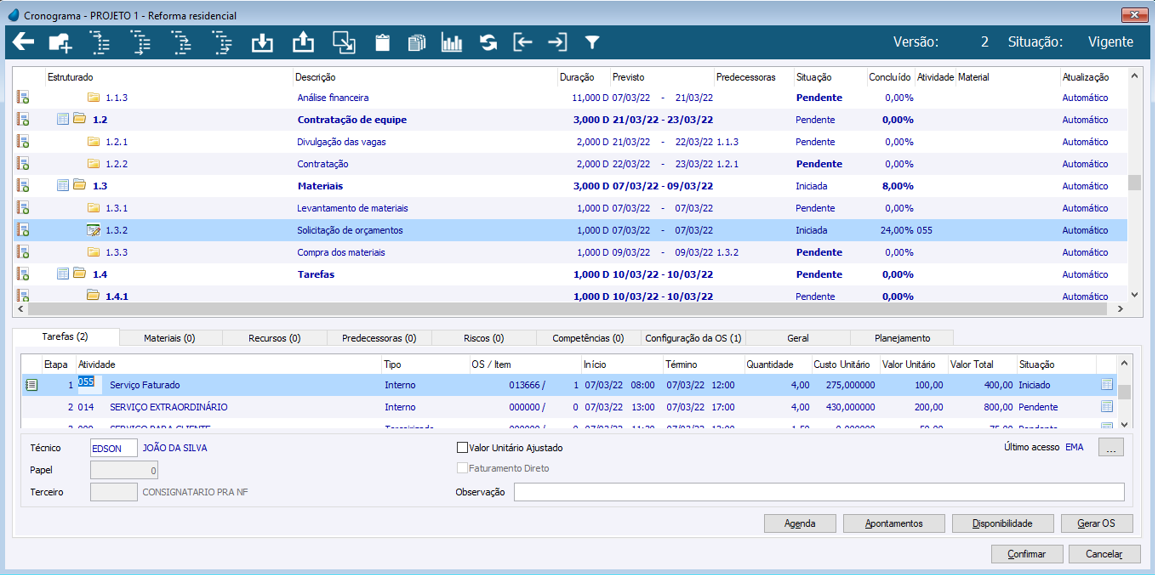The height and width of the screenshot is (575, 1155).
Task: Click the table icon beside item 1.4
Action: click(63, 274)
